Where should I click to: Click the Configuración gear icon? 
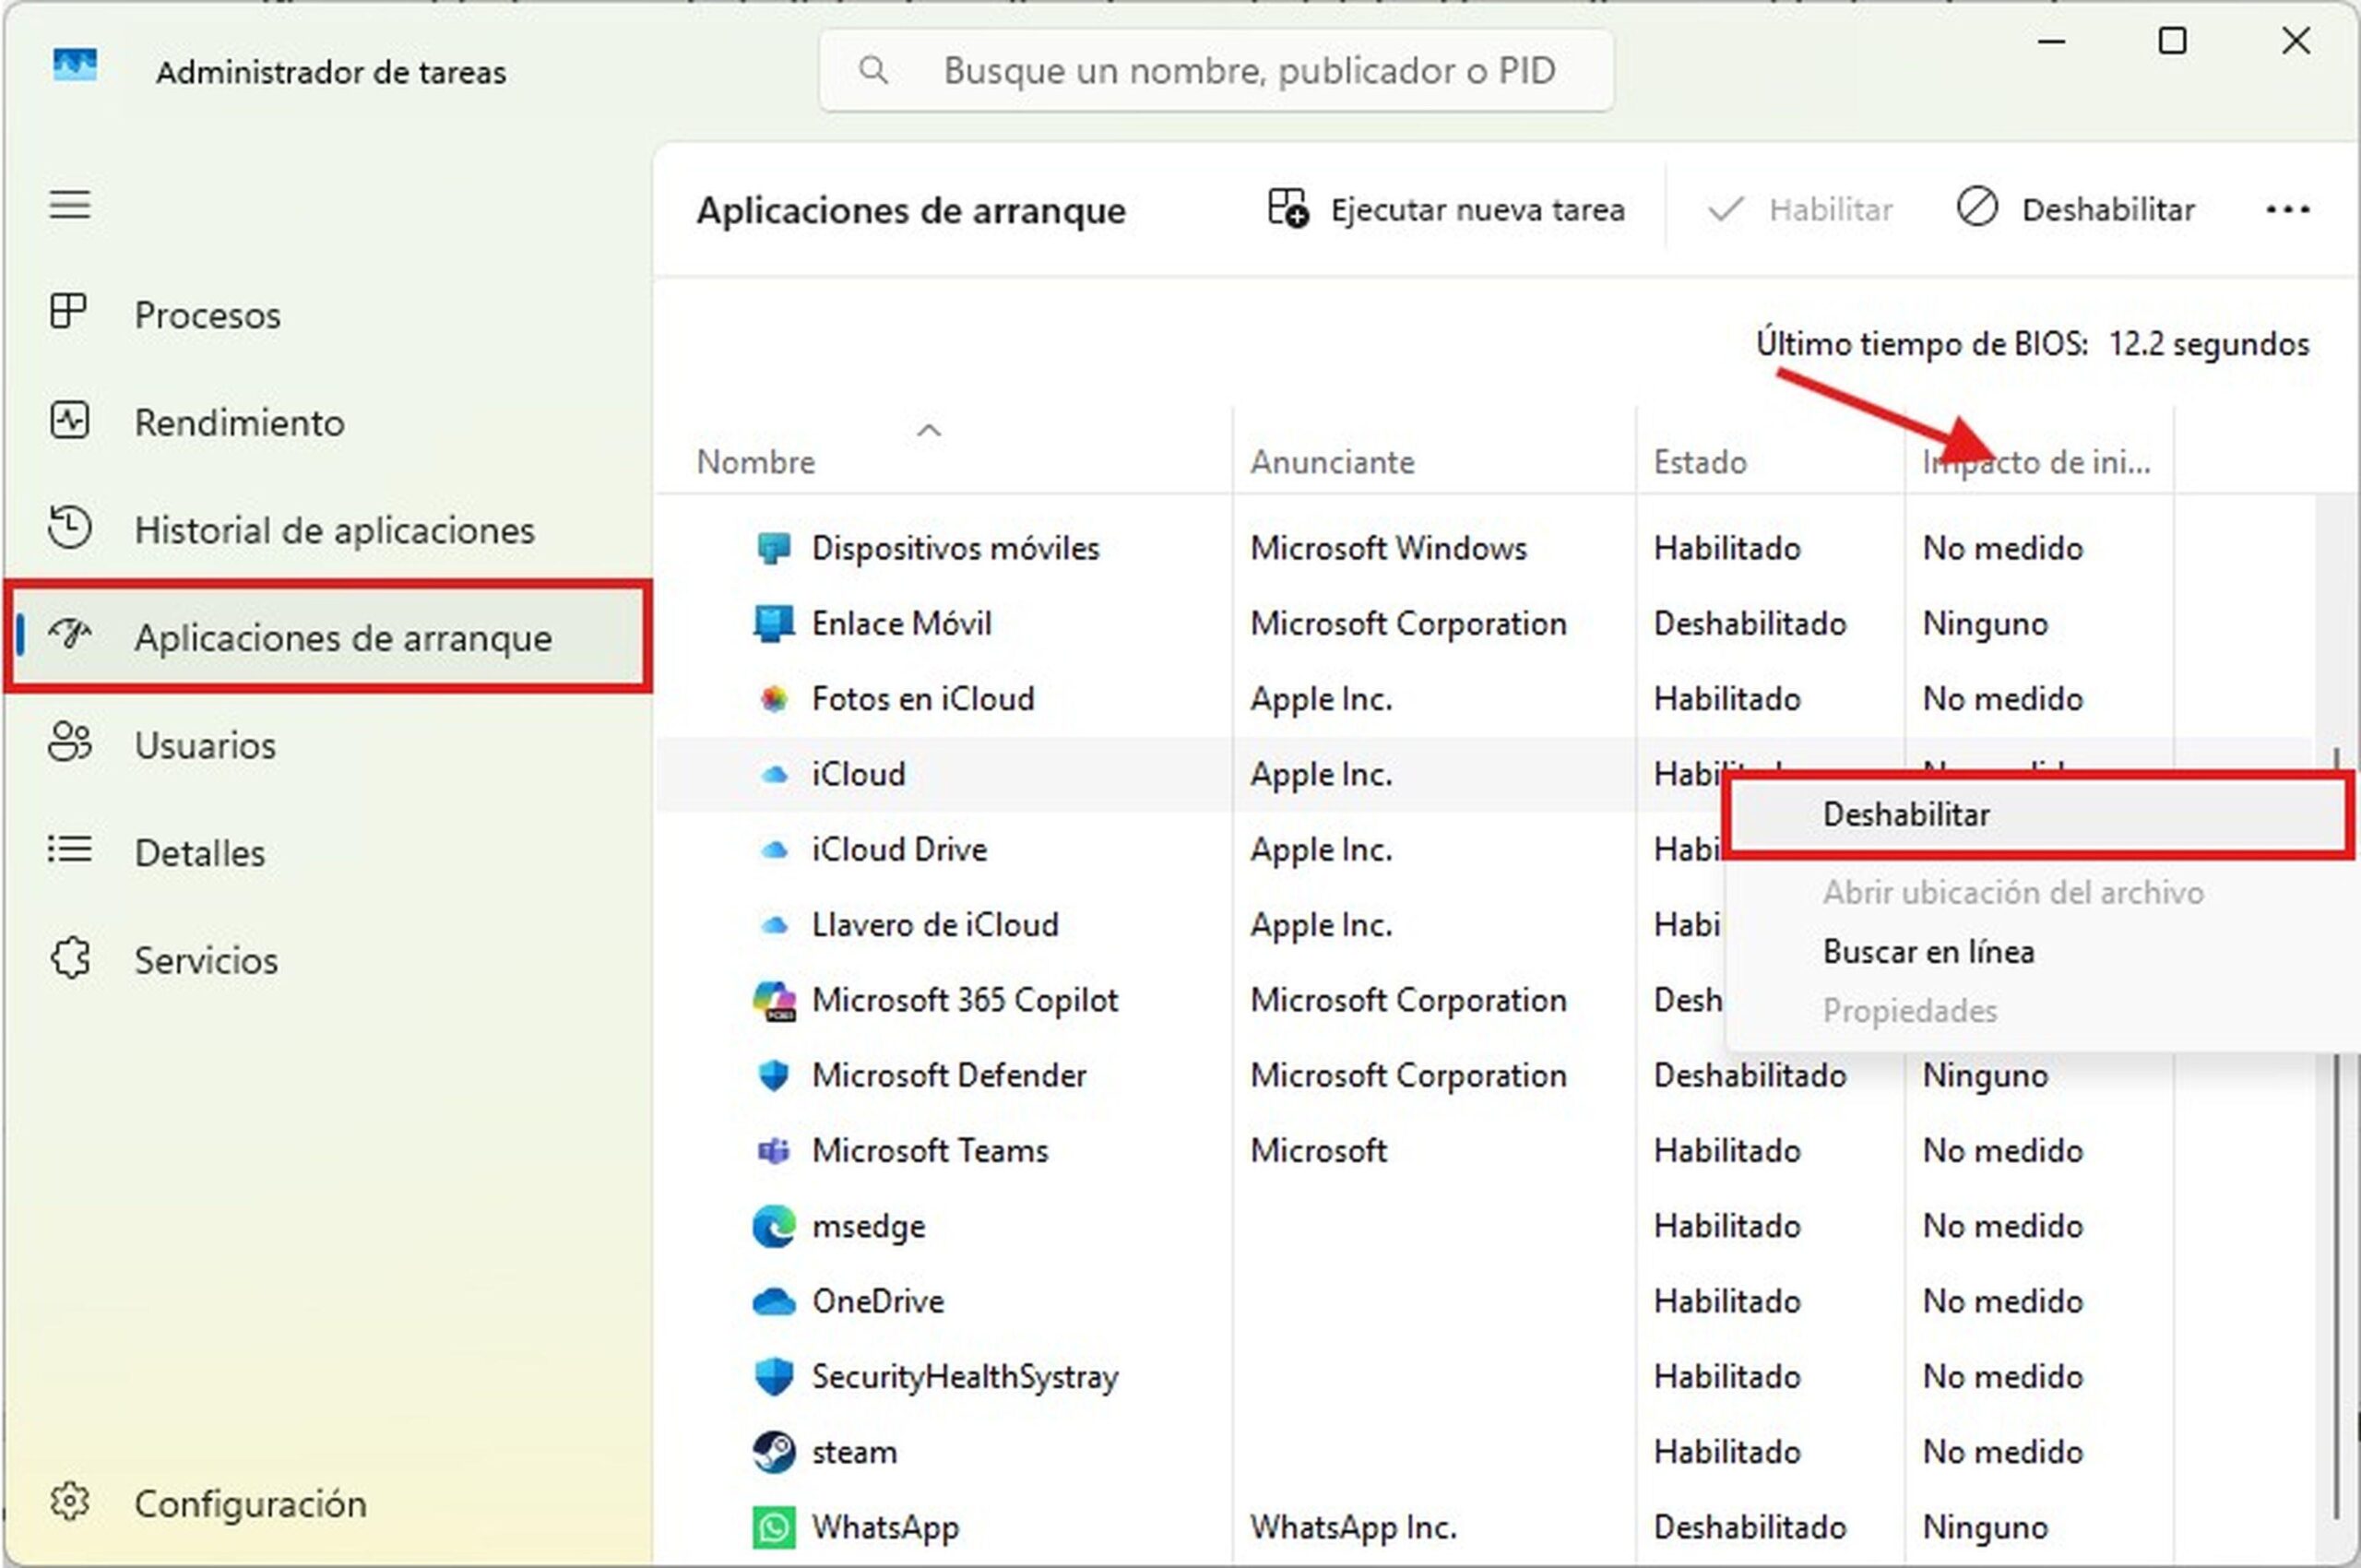[70, 1502]
